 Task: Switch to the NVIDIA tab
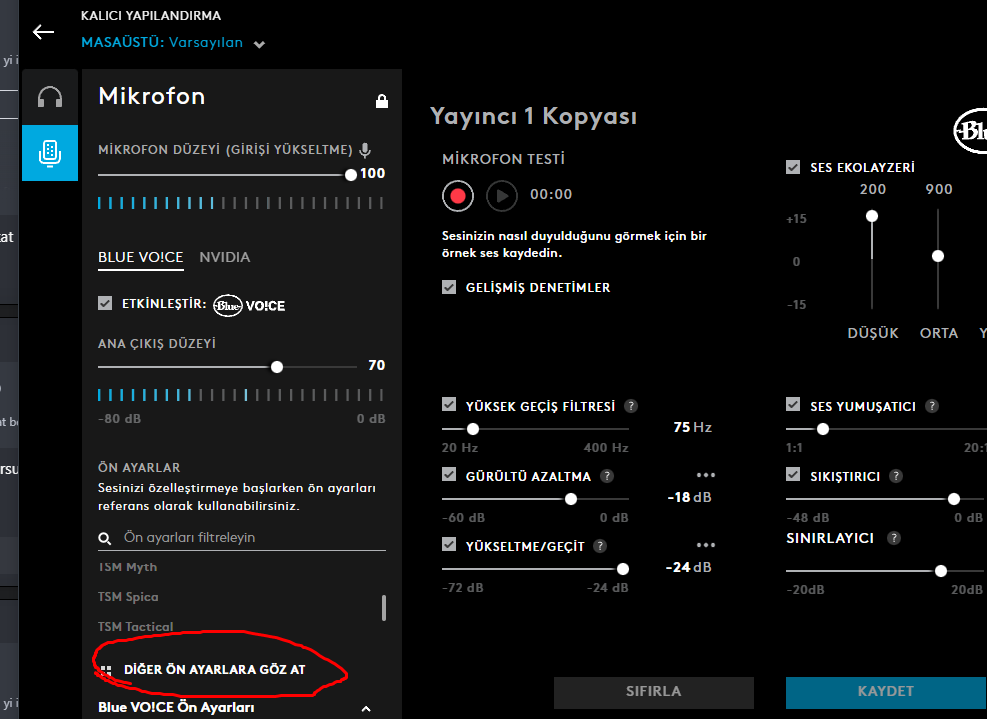(x=225, y=257)
